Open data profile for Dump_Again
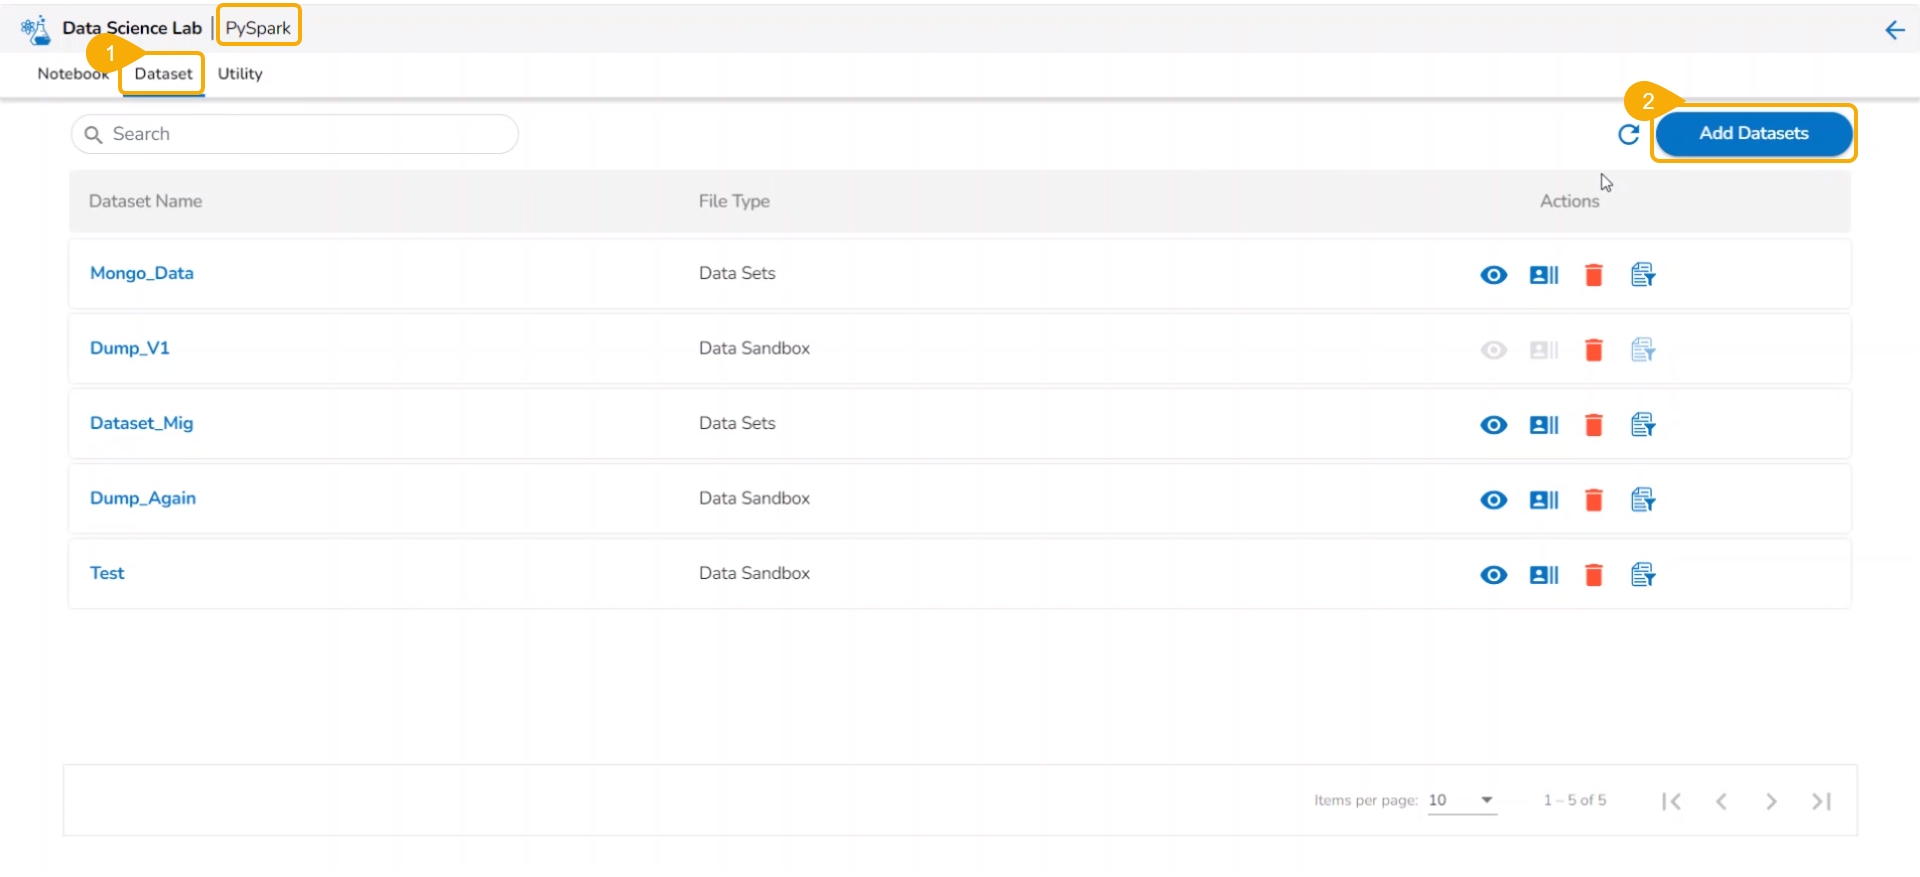Viewport: 1920px width, 877px height. 1544,500
